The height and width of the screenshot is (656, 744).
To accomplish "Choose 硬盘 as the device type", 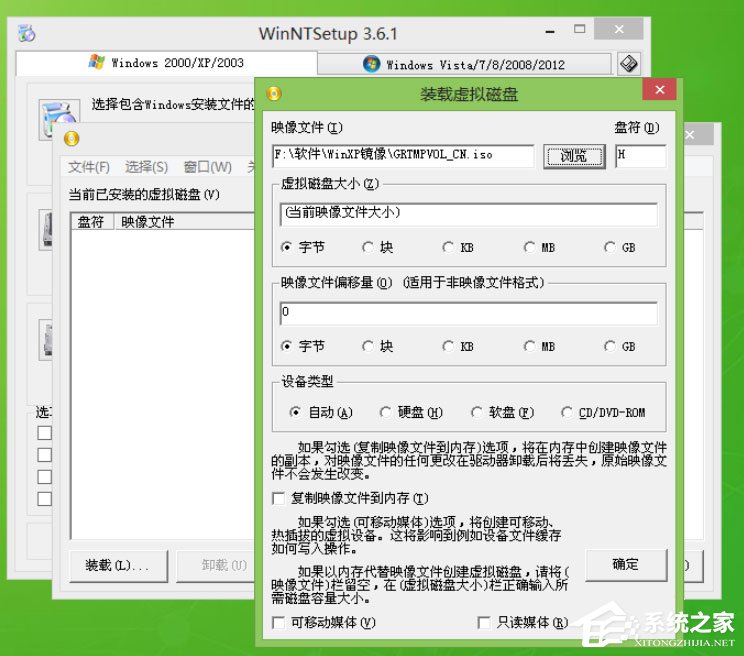I will click(387, 412).
